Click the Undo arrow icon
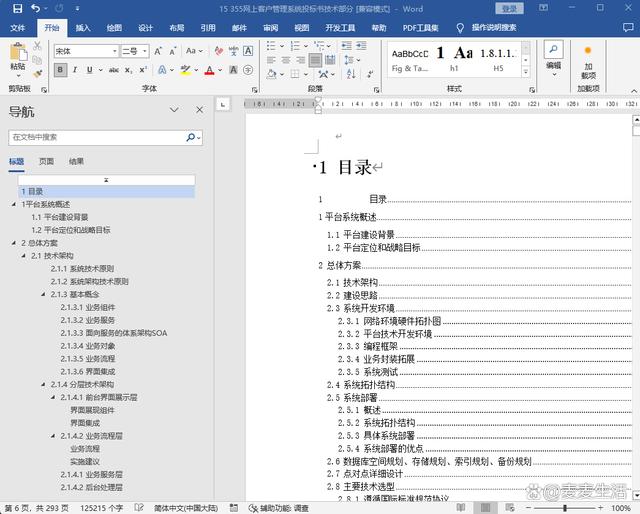Viewport: 640px width, 514px height. [34, 9]
